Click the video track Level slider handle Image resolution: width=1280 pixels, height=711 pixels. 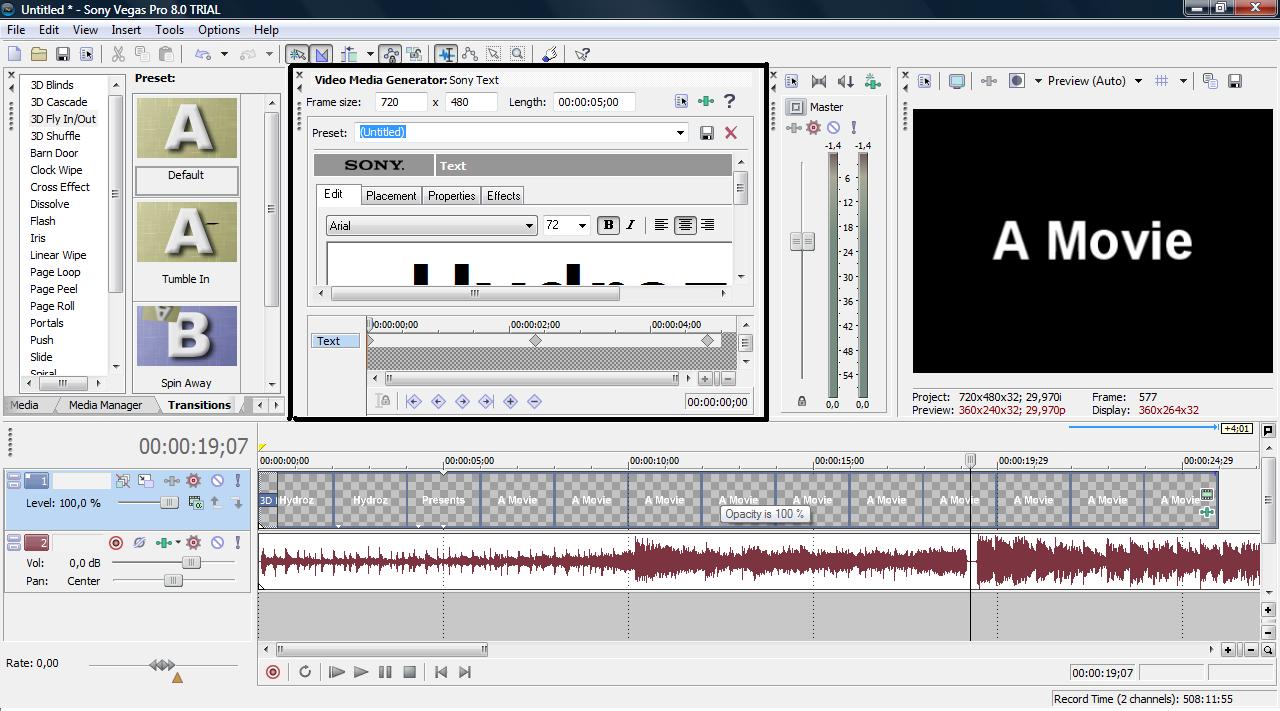(x=169, y=502)
